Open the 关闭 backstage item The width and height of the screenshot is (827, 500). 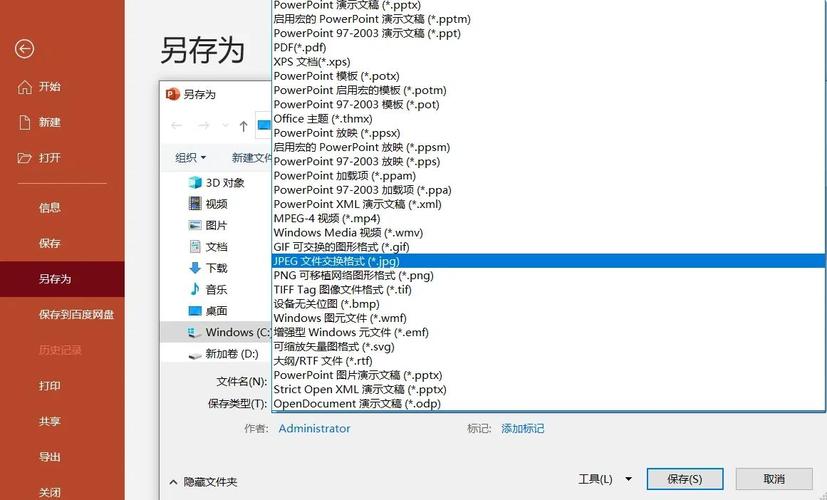tap(62, 492)
